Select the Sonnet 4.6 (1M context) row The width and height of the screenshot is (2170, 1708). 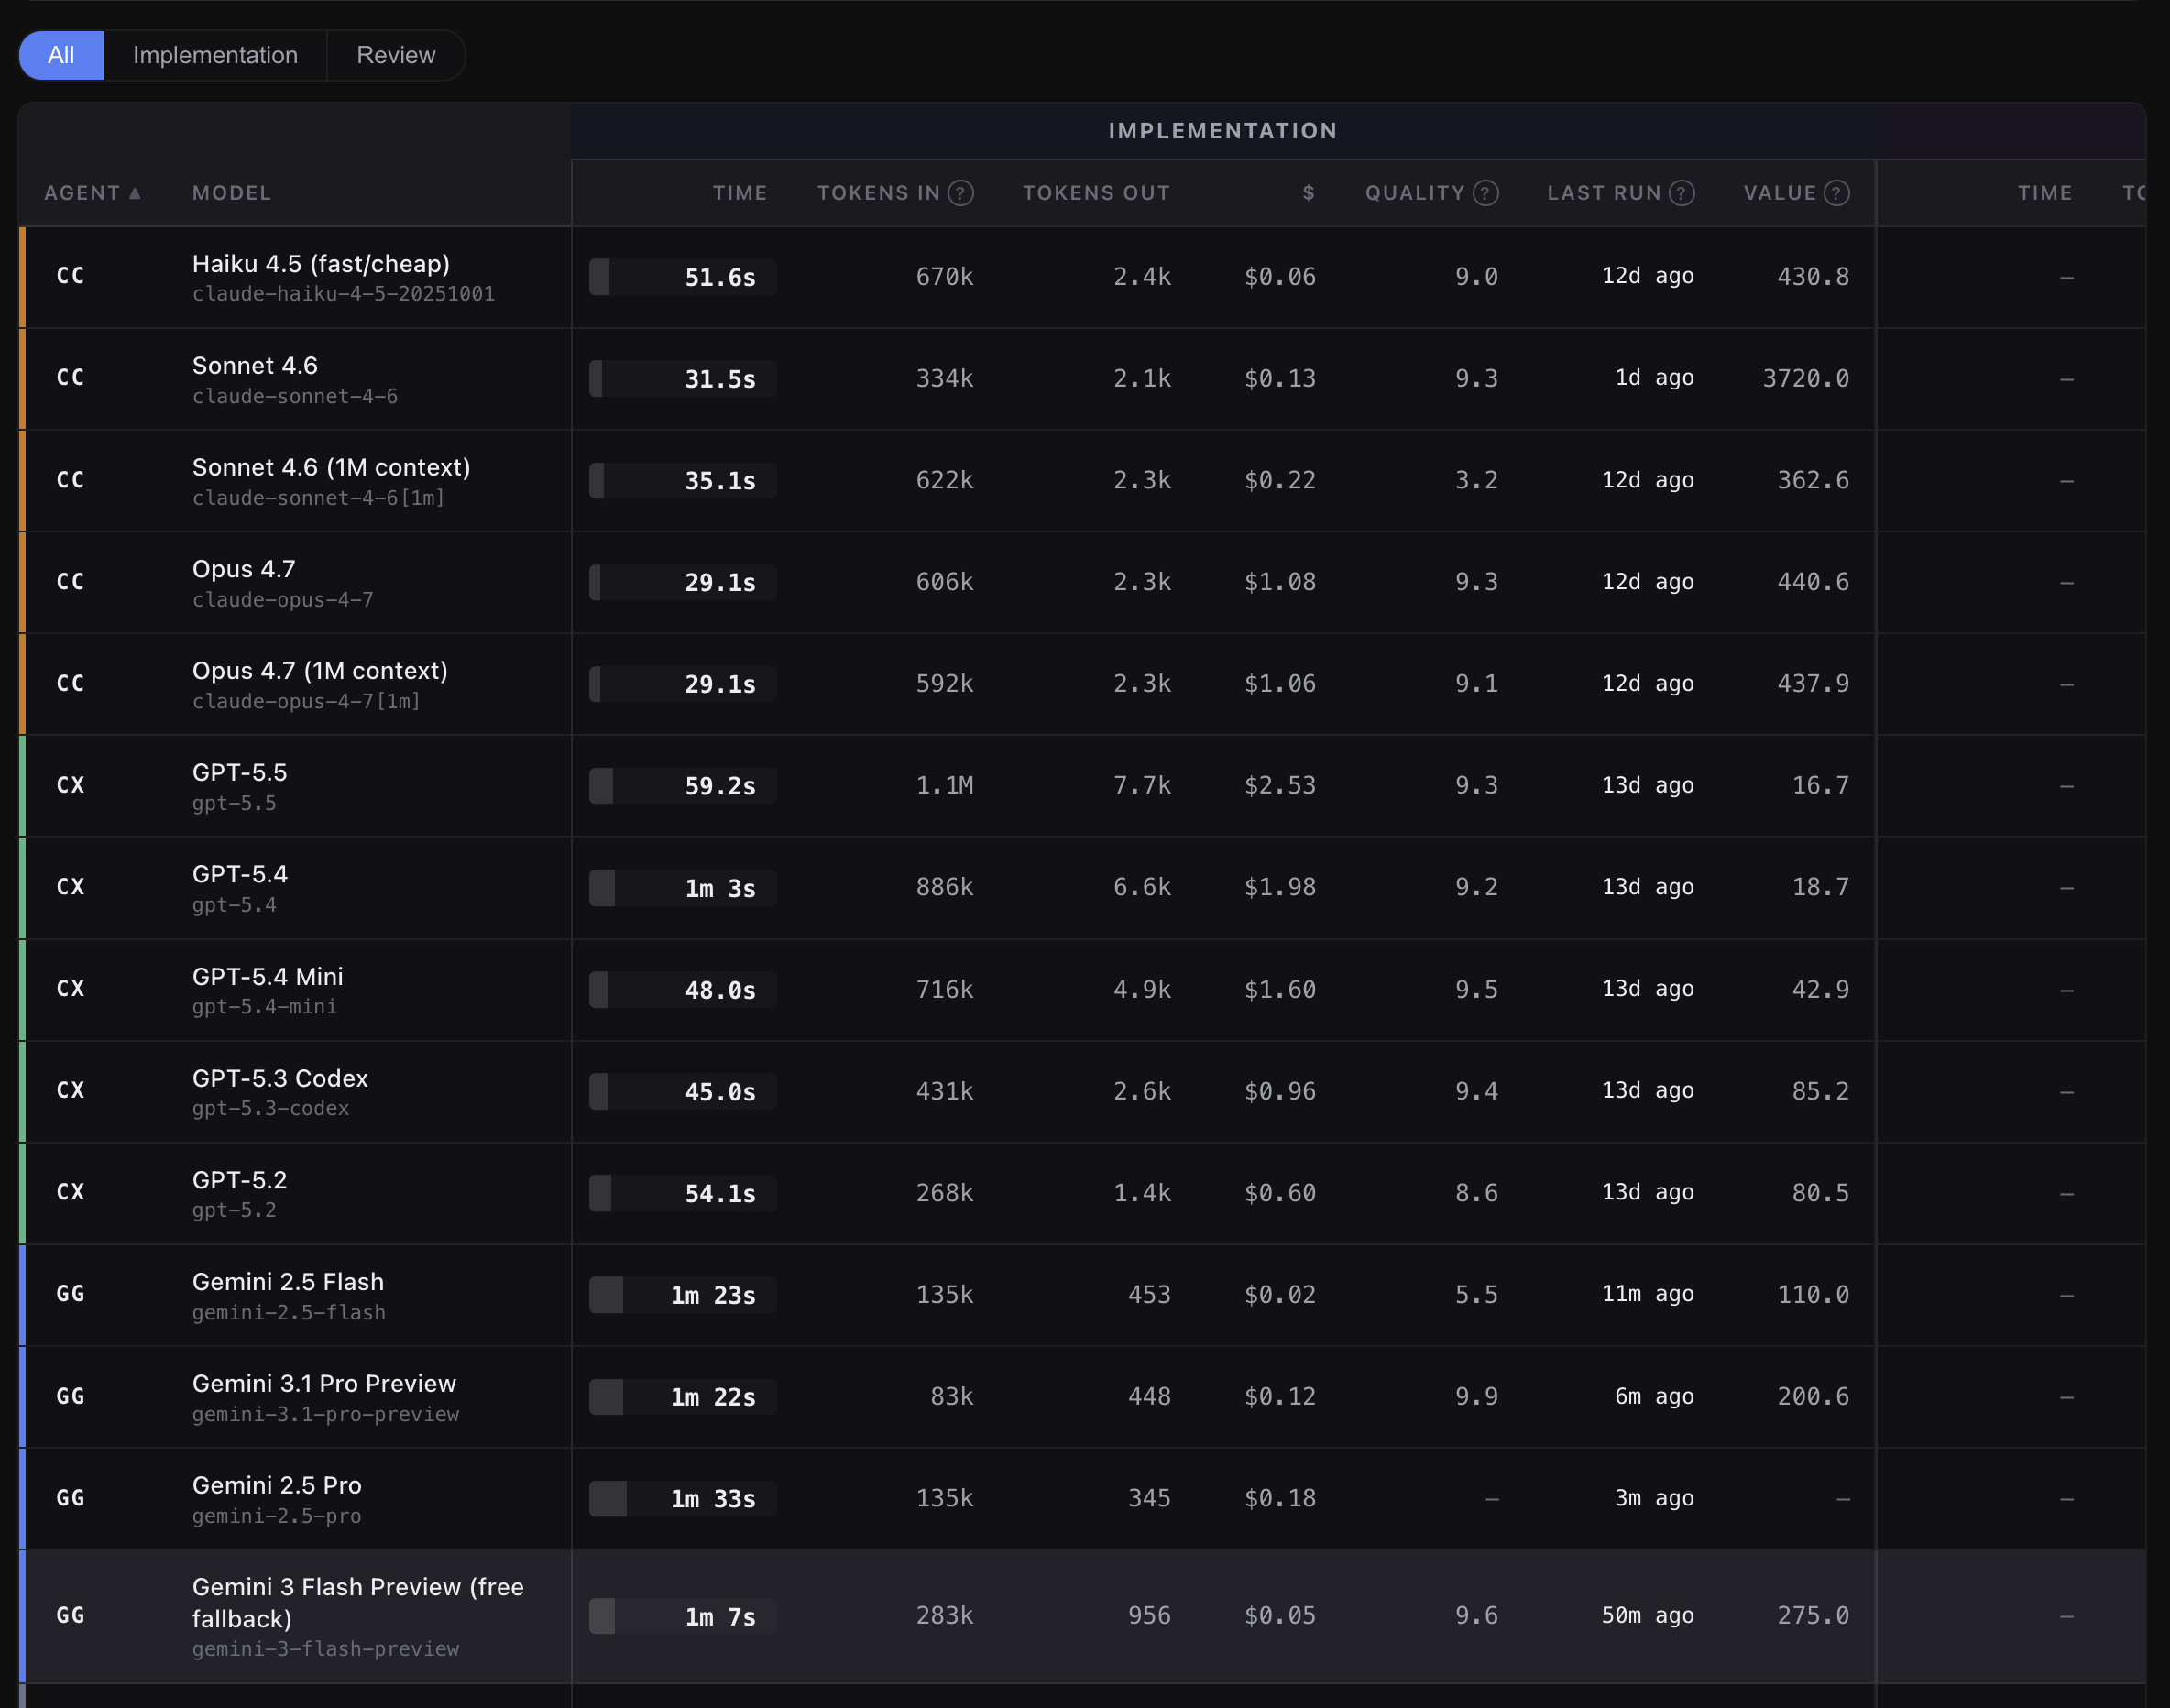(1082, 481)
